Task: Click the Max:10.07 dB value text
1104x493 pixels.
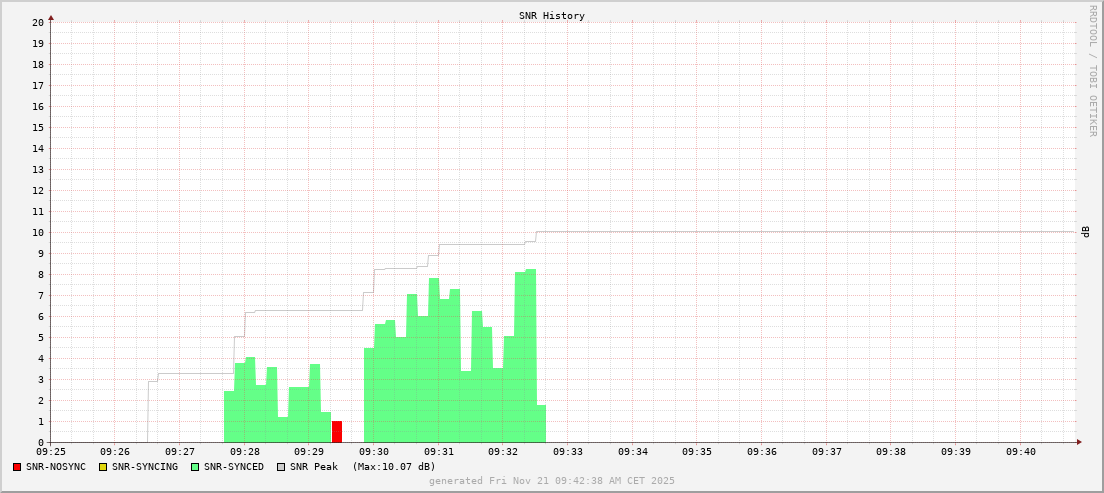Action: click(x=394, y=467)
